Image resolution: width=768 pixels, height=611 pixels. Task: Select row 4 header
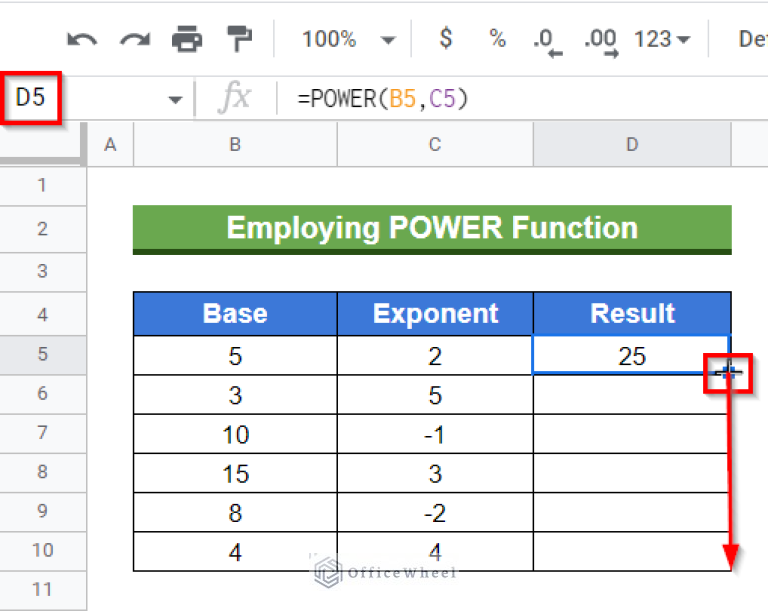43,314
